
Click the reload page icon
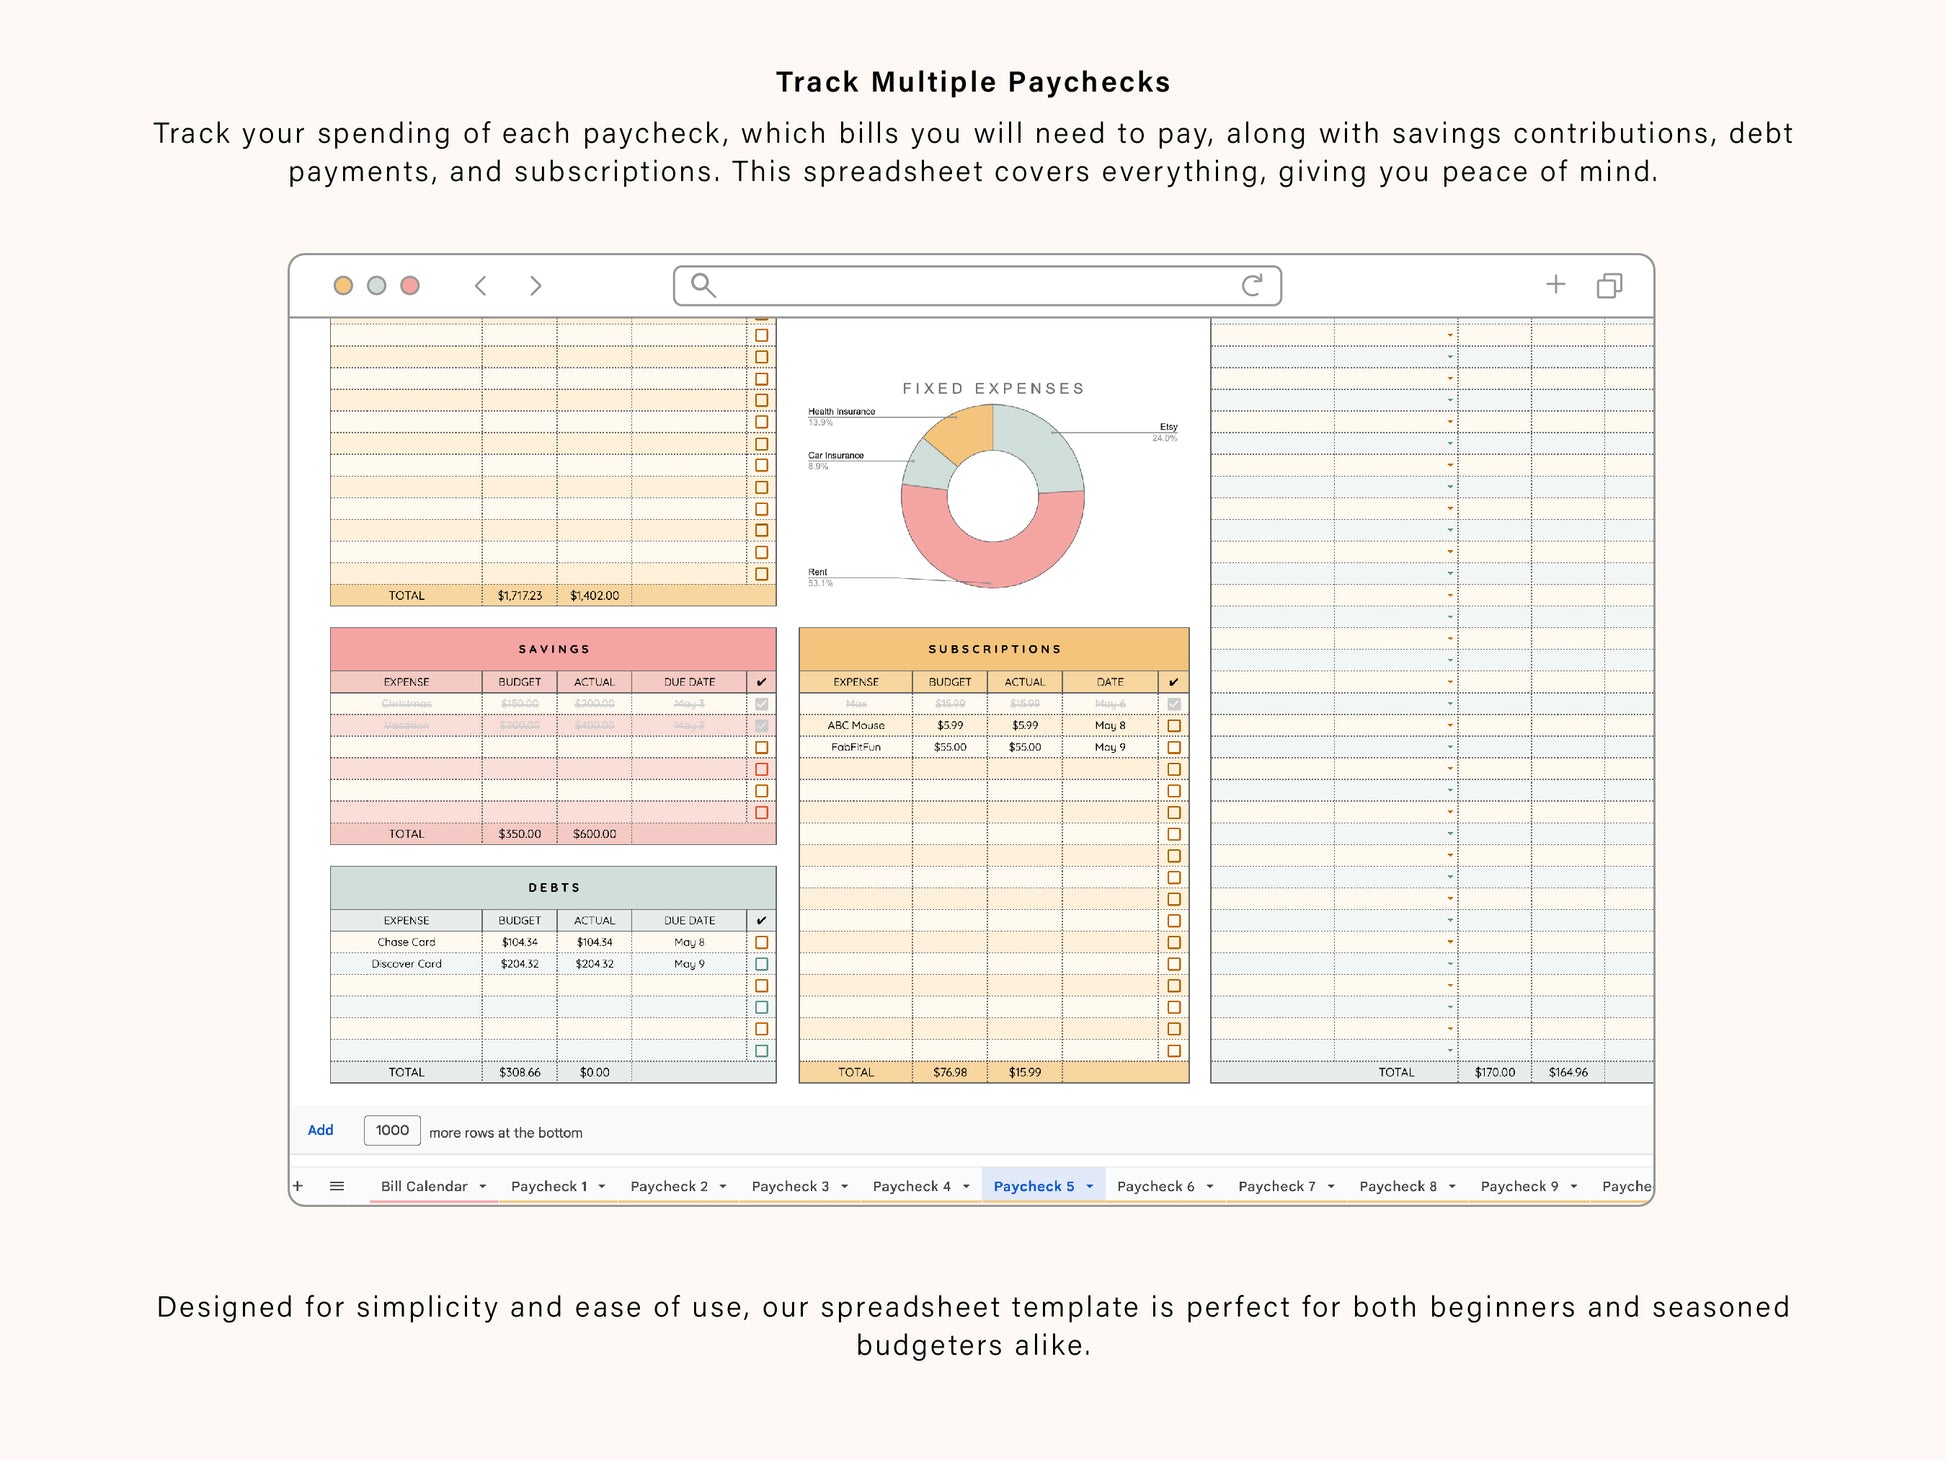point(1252,286)
